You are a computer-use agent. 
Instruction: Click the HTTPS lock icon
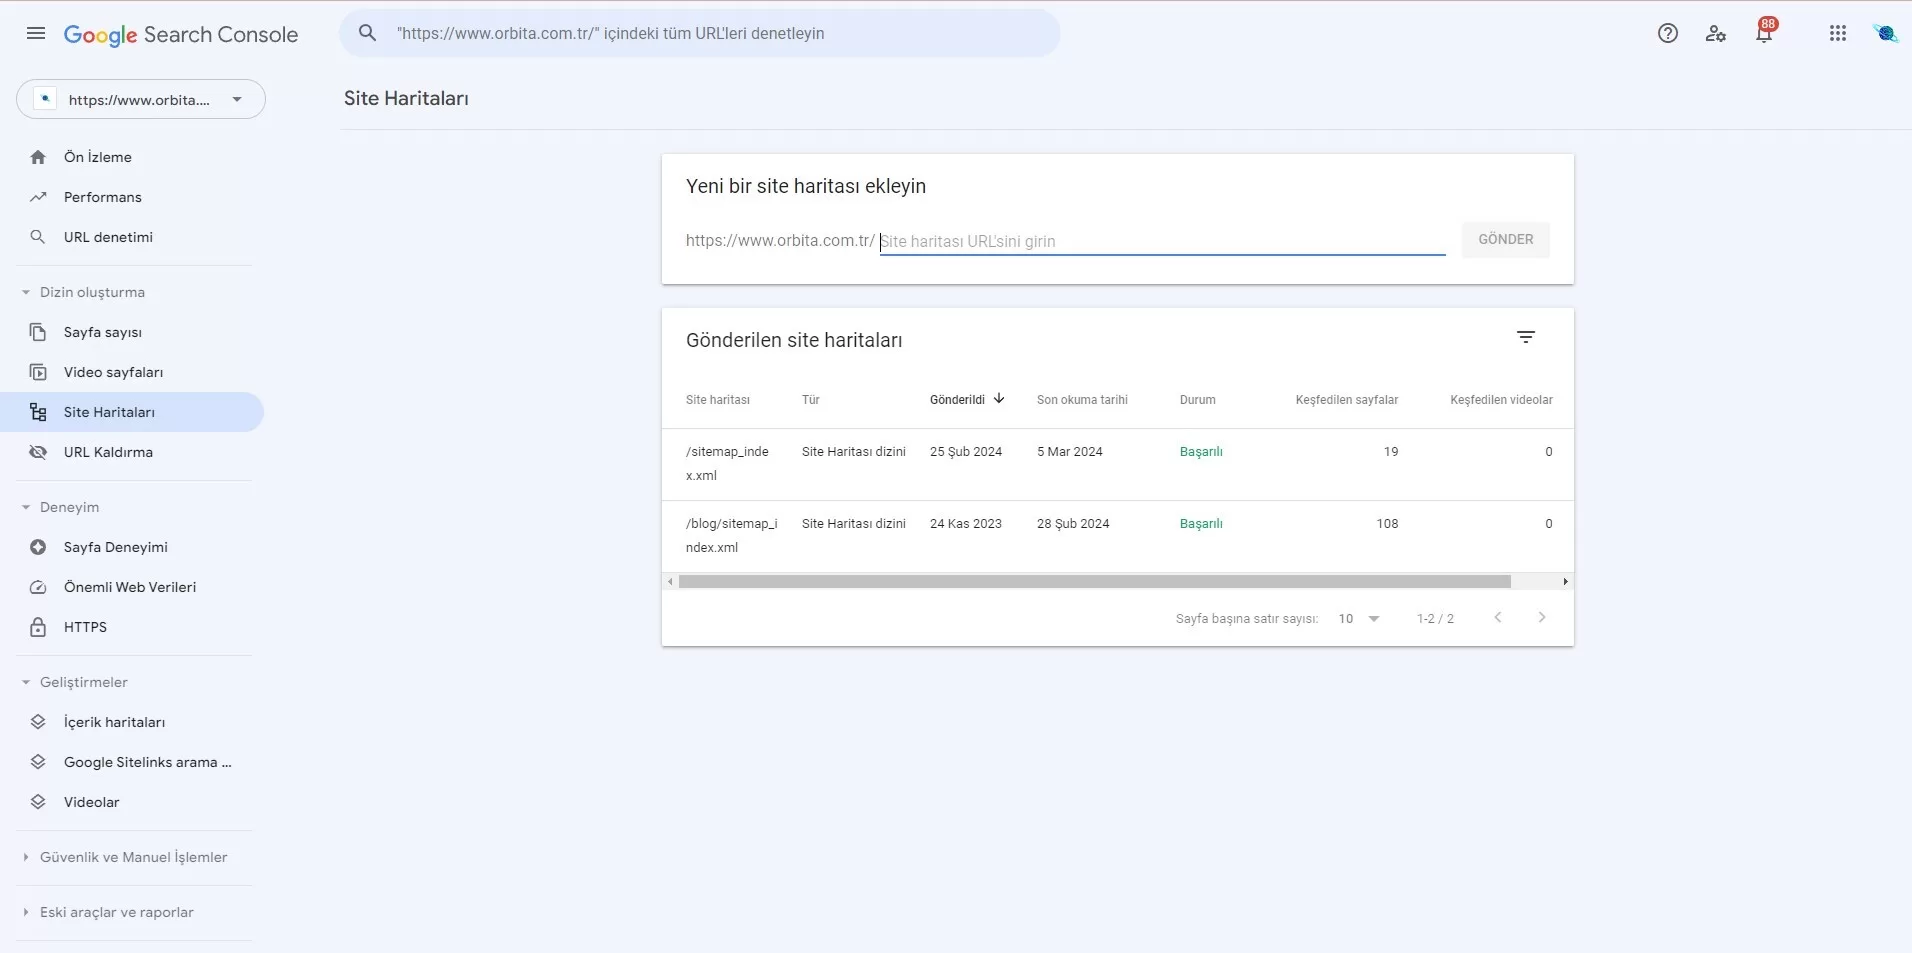pos(38,627)
